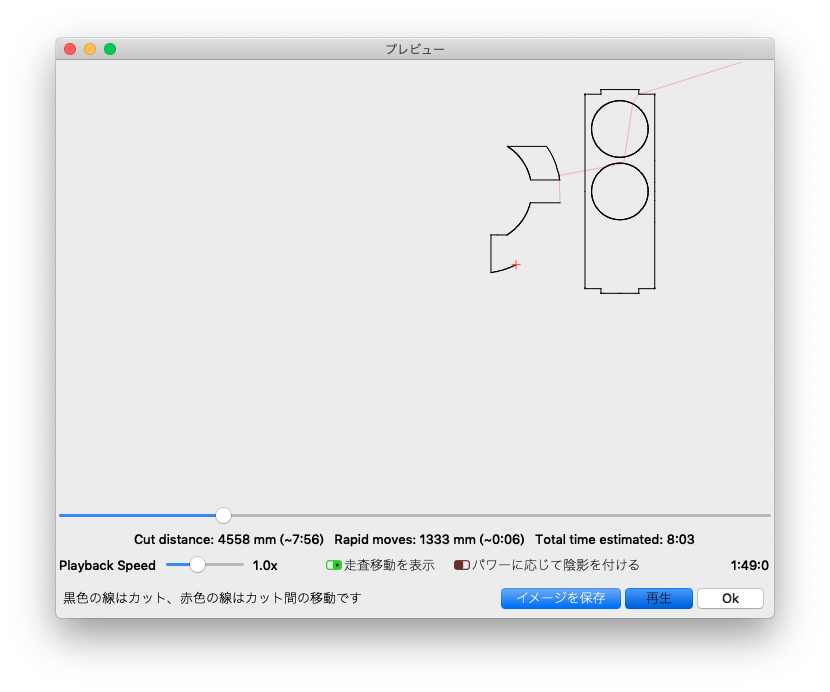Image resolution: width=830 pixels, height=692 pixels.
Task: Click the yellow minimize window button
Action: tap(90, 49)
